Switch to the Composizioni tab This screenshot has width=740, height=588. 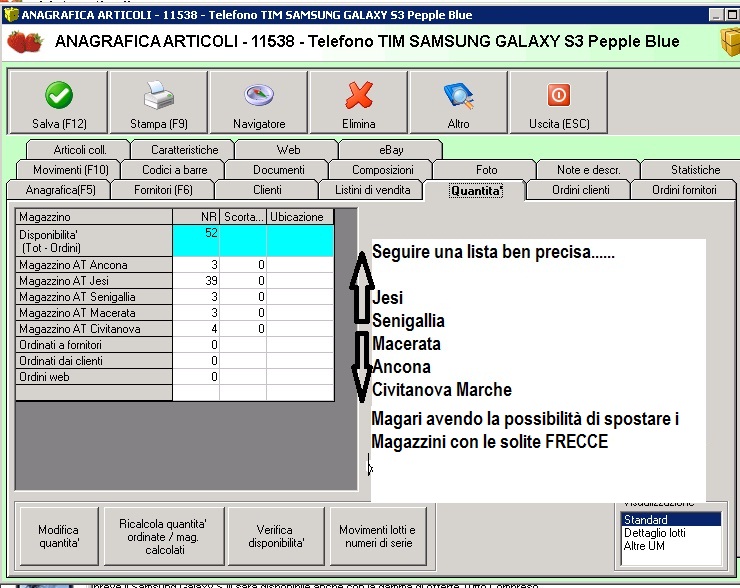[382, 169]
